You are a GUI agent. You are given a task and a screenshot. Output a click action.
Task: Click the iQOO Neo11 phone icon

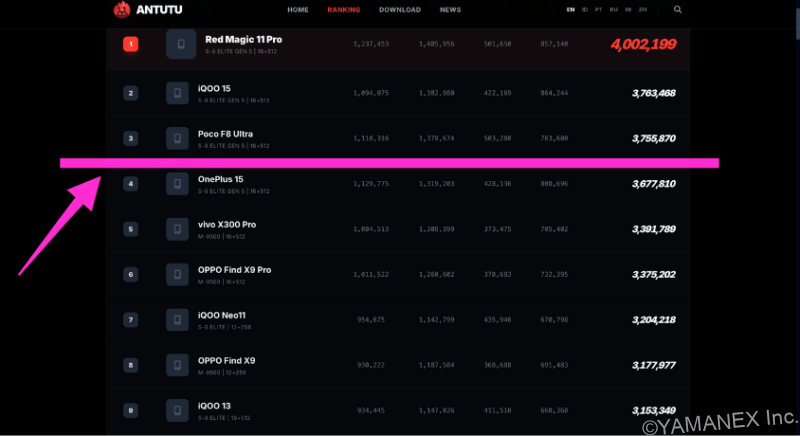178,320
